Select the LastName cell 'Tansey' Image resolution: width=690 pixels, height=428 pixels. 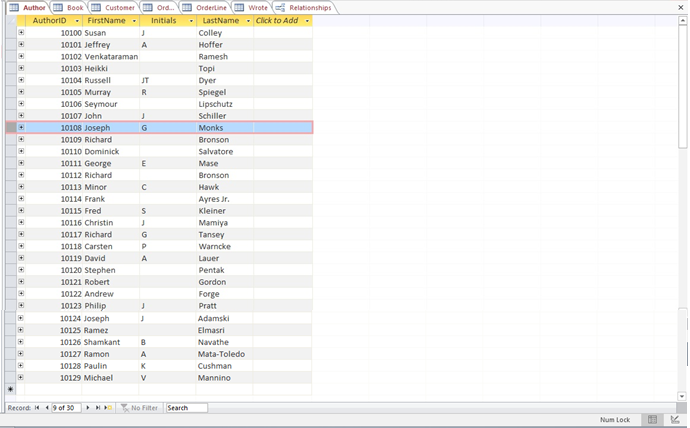tap(225, 234)
